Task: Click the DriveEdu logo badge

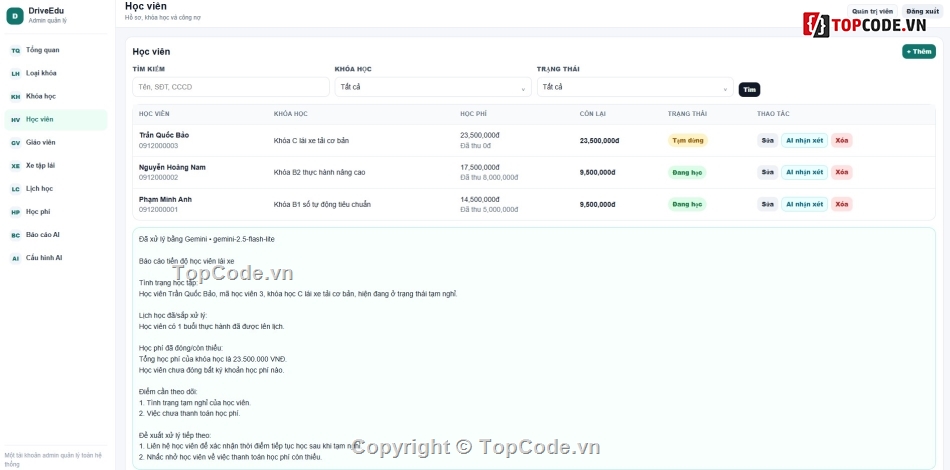Action: 15,16
